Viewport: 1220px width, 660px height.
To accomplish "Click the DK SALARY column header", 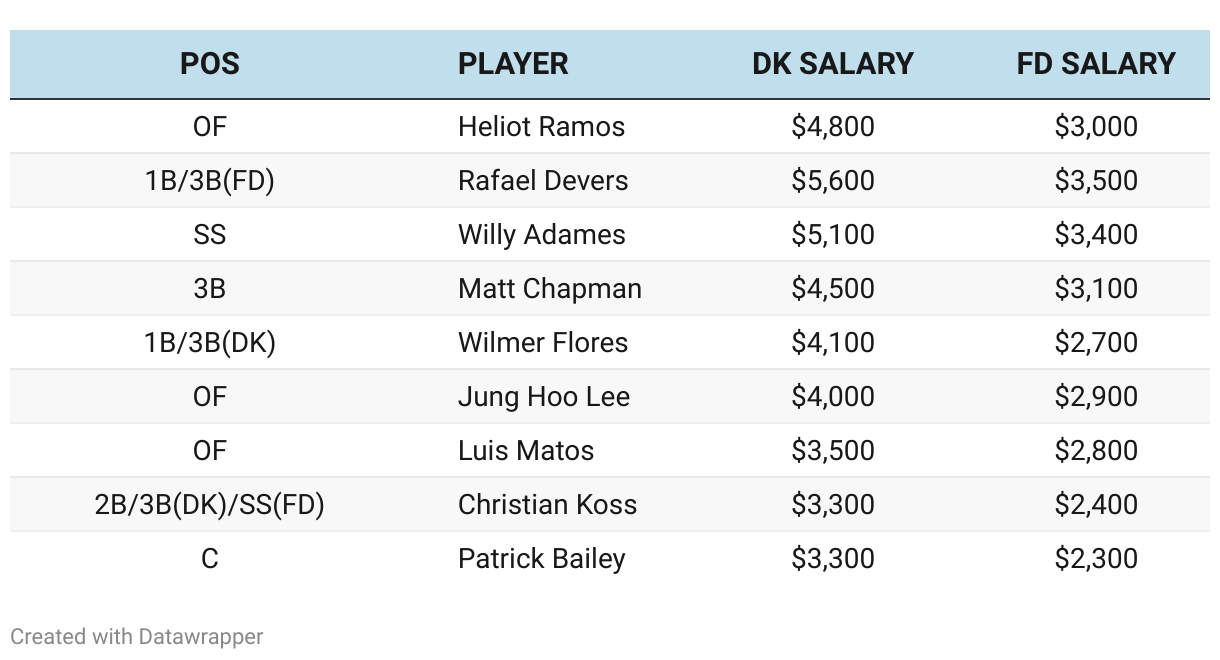I will [x=833, y=64].
